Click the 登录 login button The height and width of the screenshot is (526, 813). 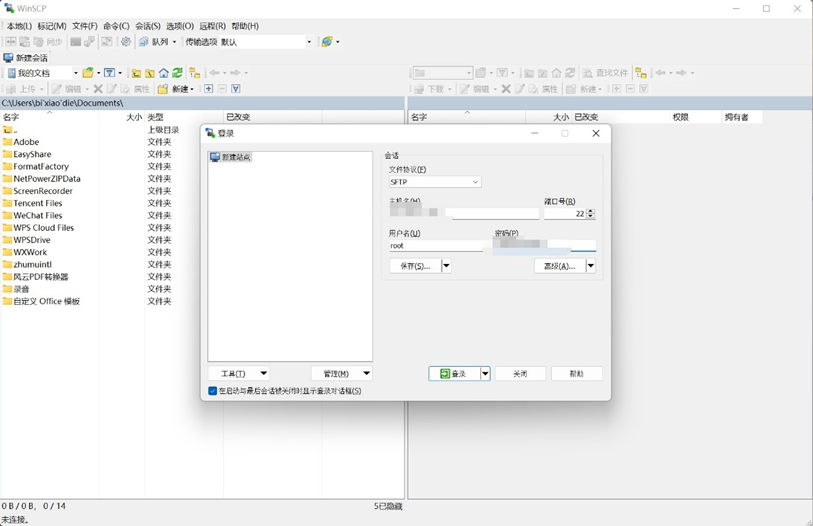[x=454, y=373]
